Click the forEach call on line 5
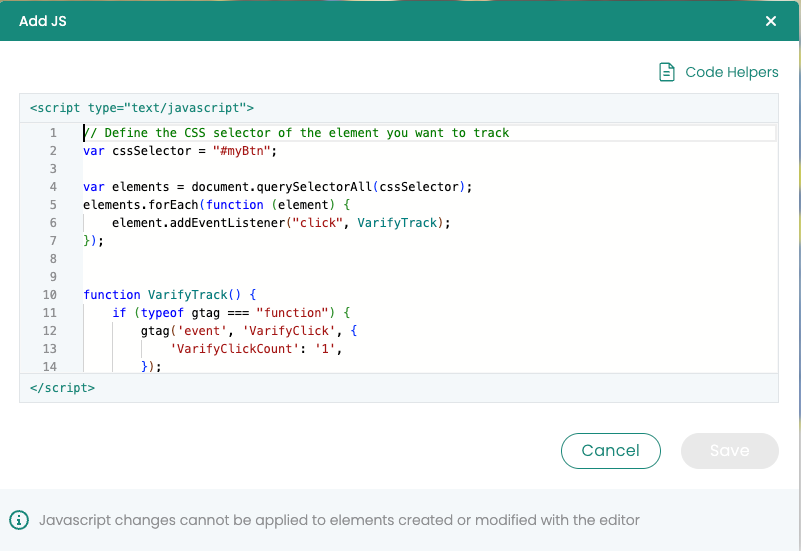 (x=173, y=205)
